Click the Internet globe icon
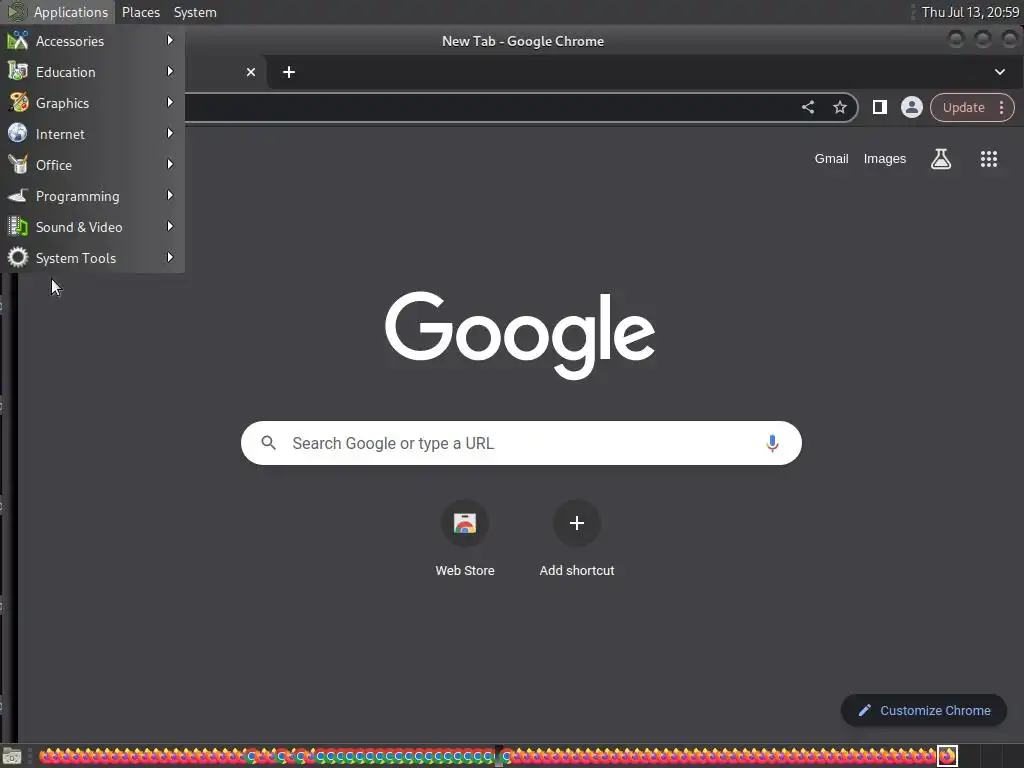Image resolution: width=1024 pixels, height=768 pixels. pyautogui.click(x=18, y=133)
